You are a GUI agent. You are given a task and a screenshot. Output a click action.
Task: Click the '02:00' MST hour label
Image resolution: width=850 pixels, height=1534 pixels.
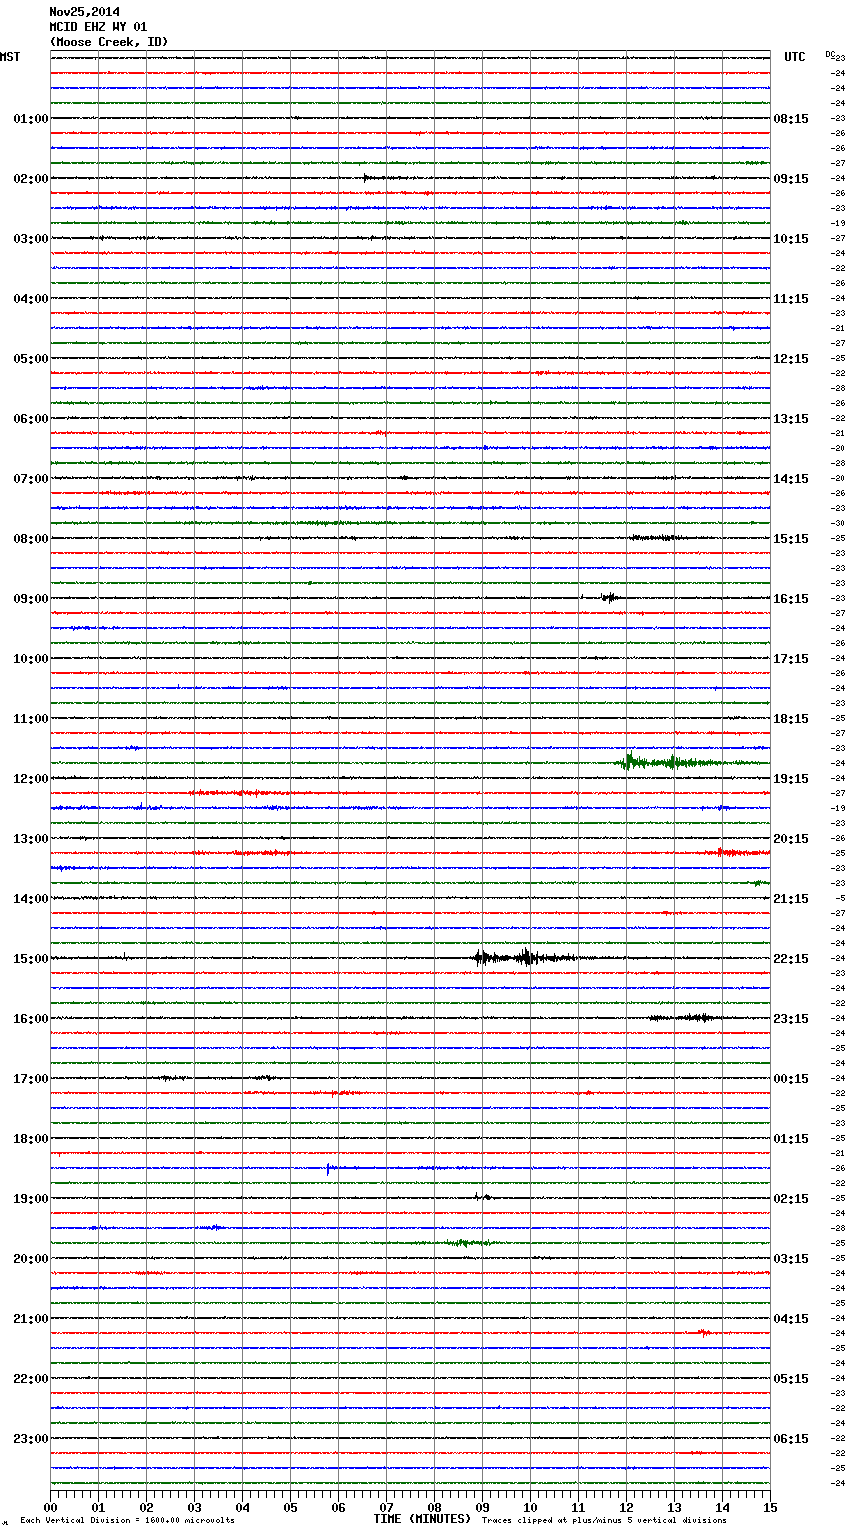coord(31,179)
